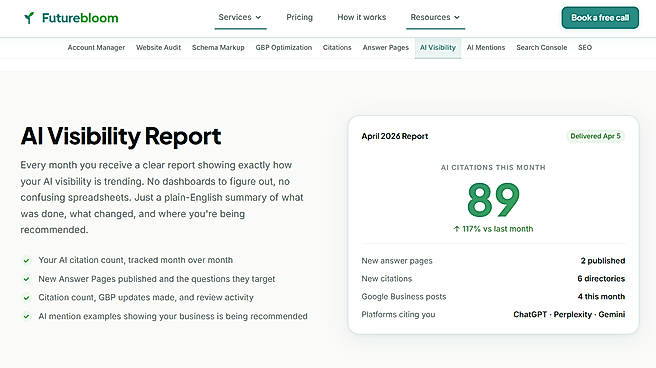Viewport: 656px width, 368px height.
Task: Click the Futurebloom sprout logo icon
Action: pos(29,18)
